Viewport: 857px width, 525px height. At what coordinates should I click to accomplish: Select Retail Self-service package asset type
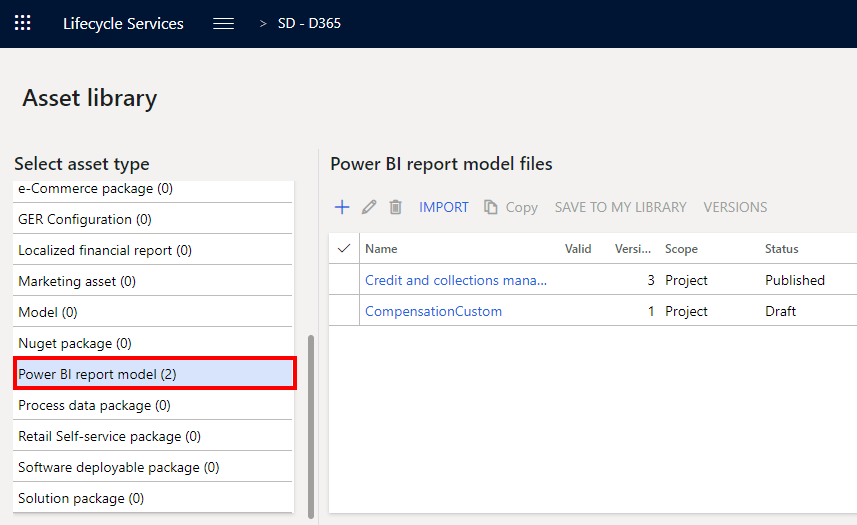pyautogui.click(x=153, y=436)
